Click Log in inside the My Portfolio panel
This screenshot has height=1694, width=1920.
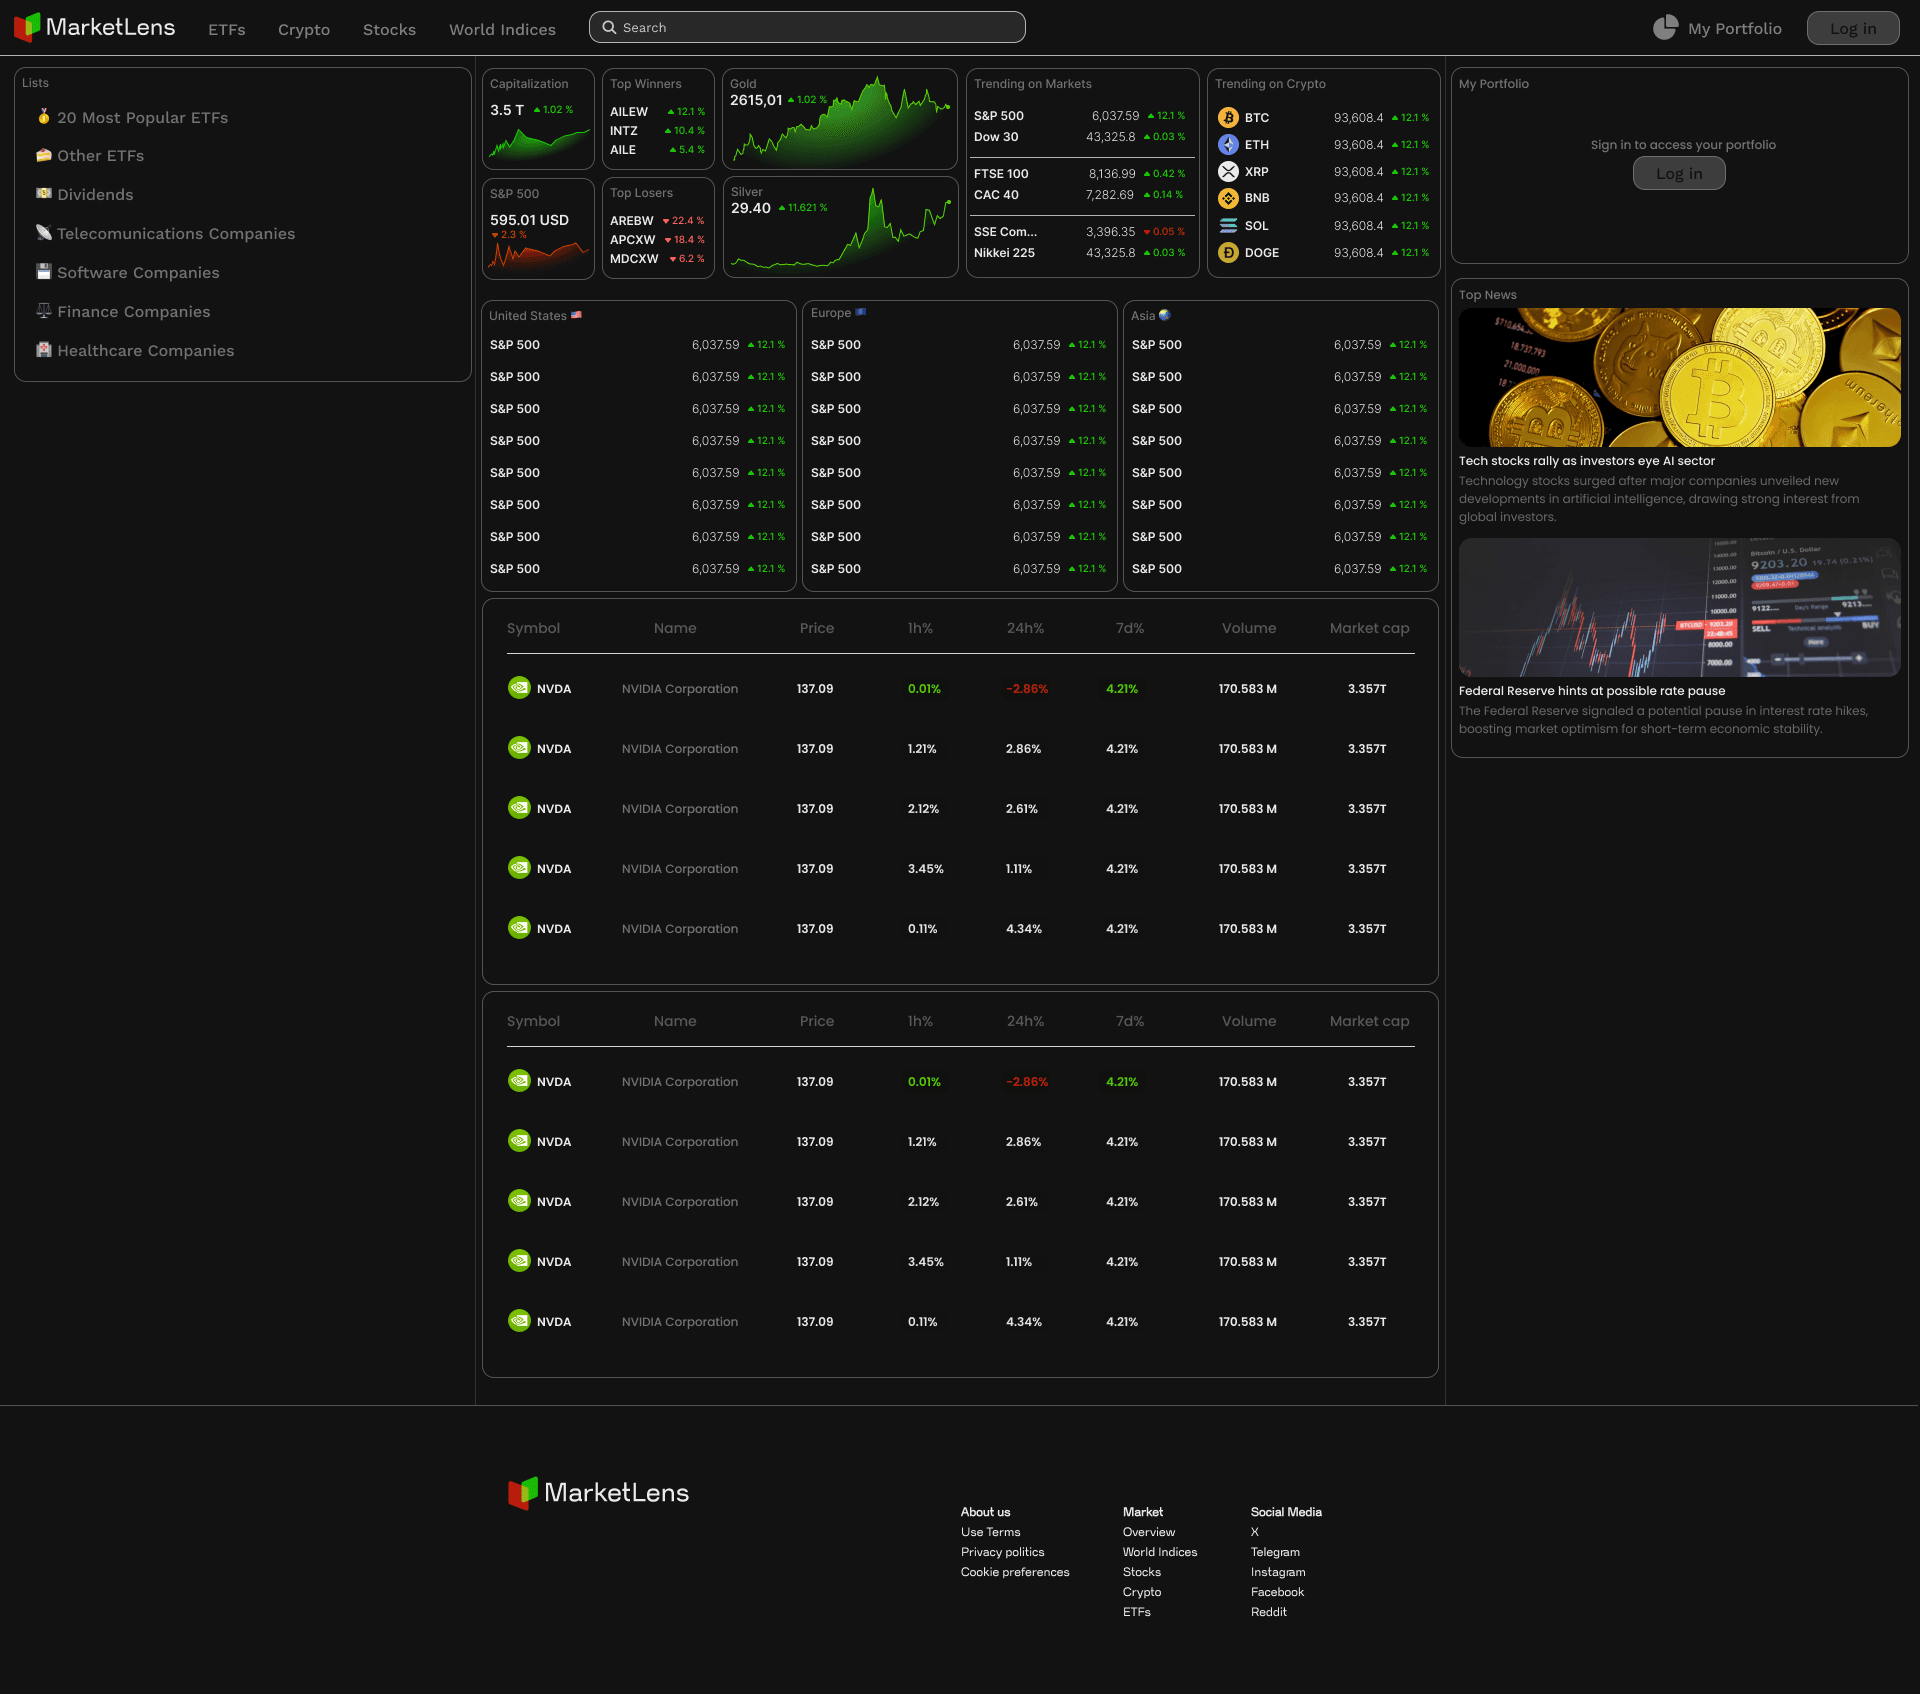tap(1679, 172)
